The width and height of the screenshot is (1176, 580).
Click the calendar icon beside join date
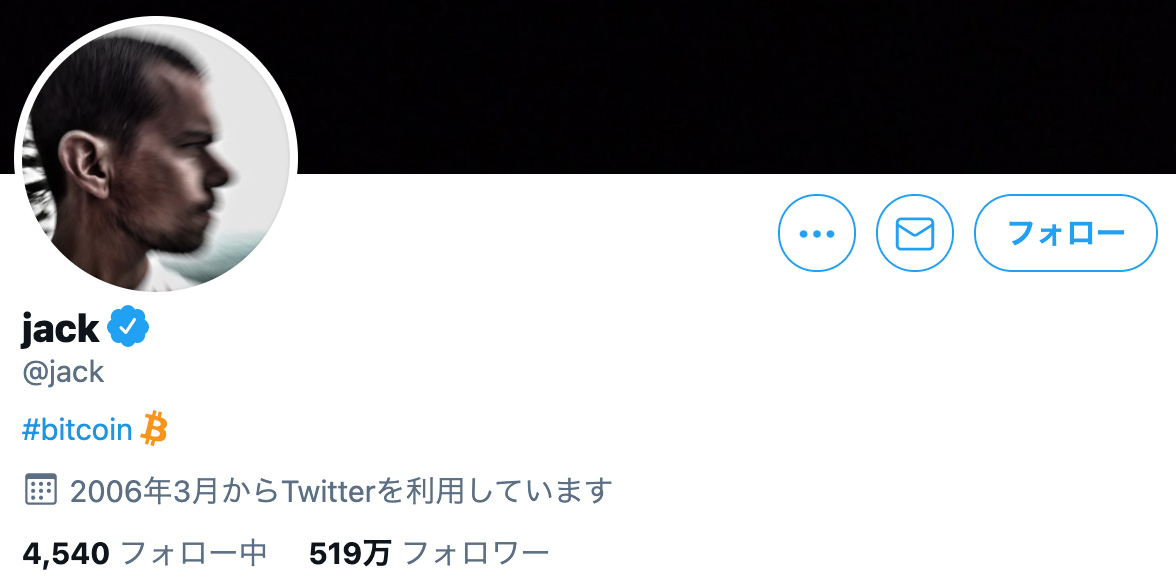point(40,489)
